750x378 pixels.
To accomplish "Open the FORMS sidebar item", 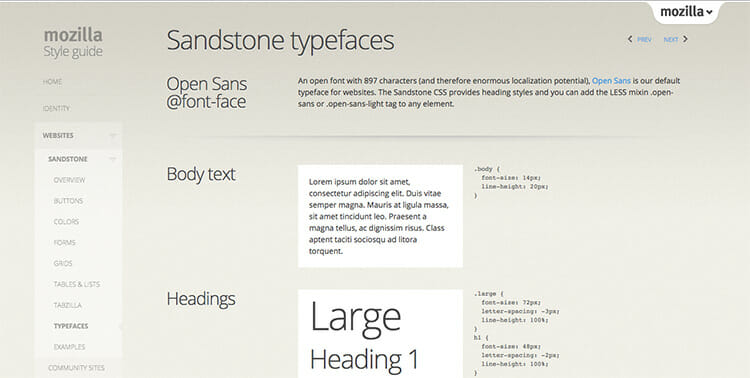I will 65,243.
